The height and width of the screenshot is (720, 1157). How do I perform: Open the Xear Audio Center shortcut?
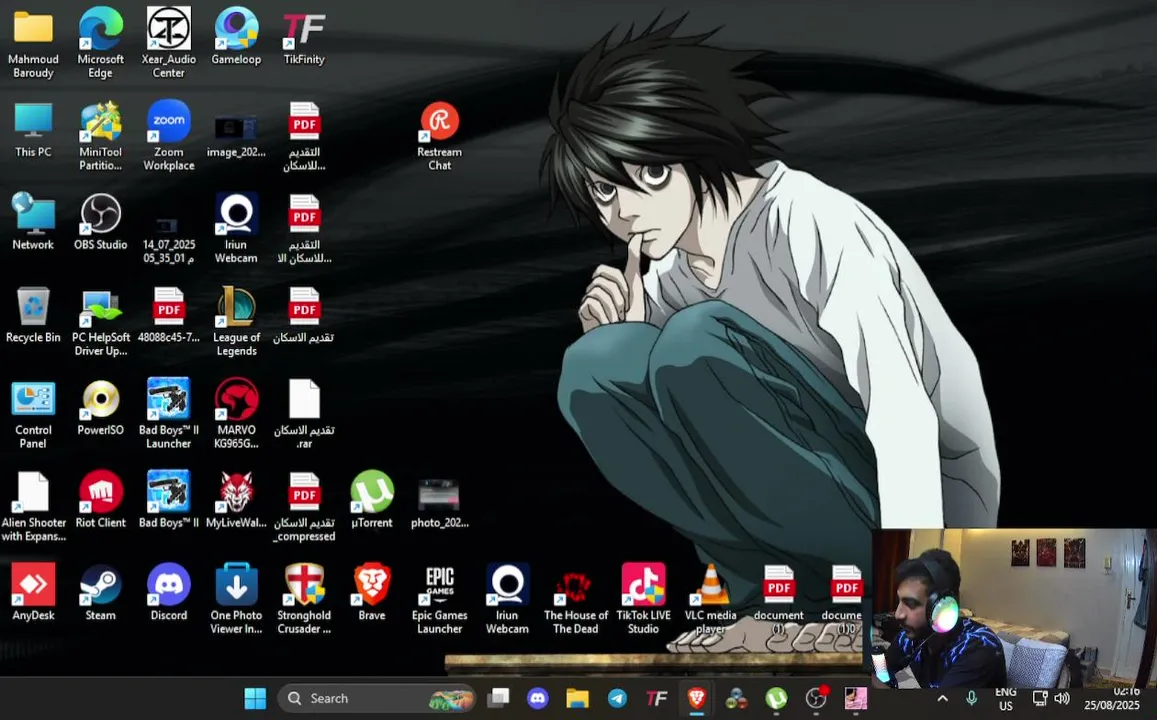(x=168, y=43)
